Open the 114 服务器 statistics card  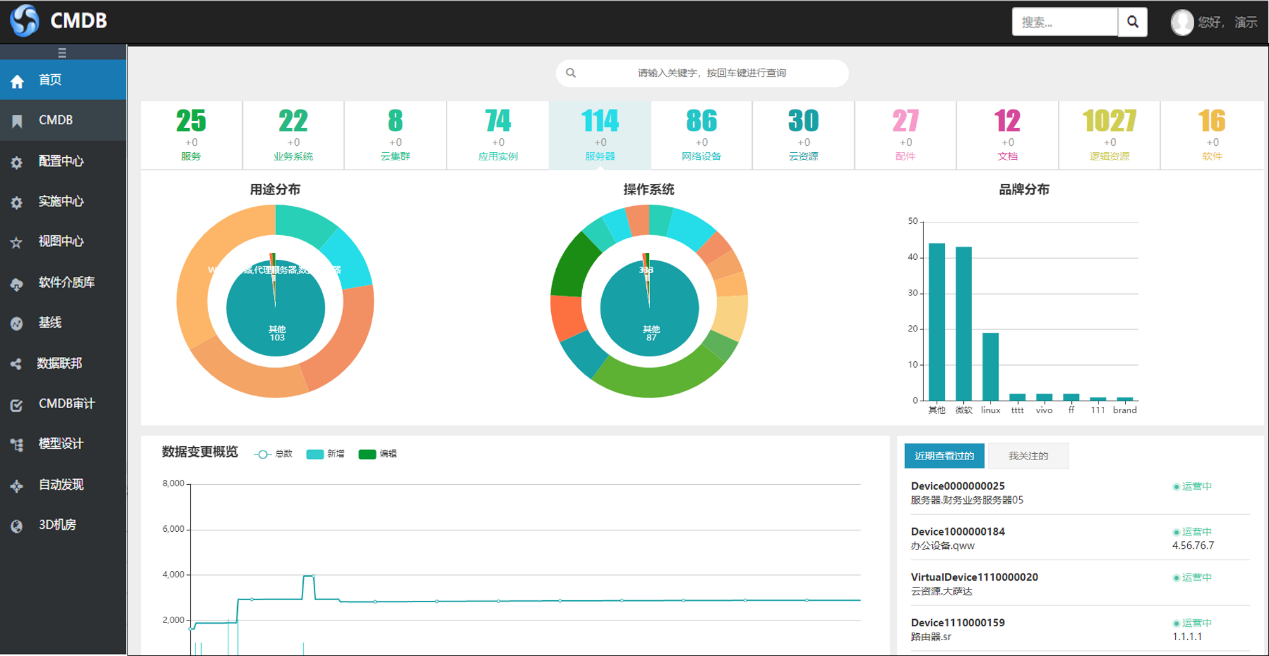[599, 135]
